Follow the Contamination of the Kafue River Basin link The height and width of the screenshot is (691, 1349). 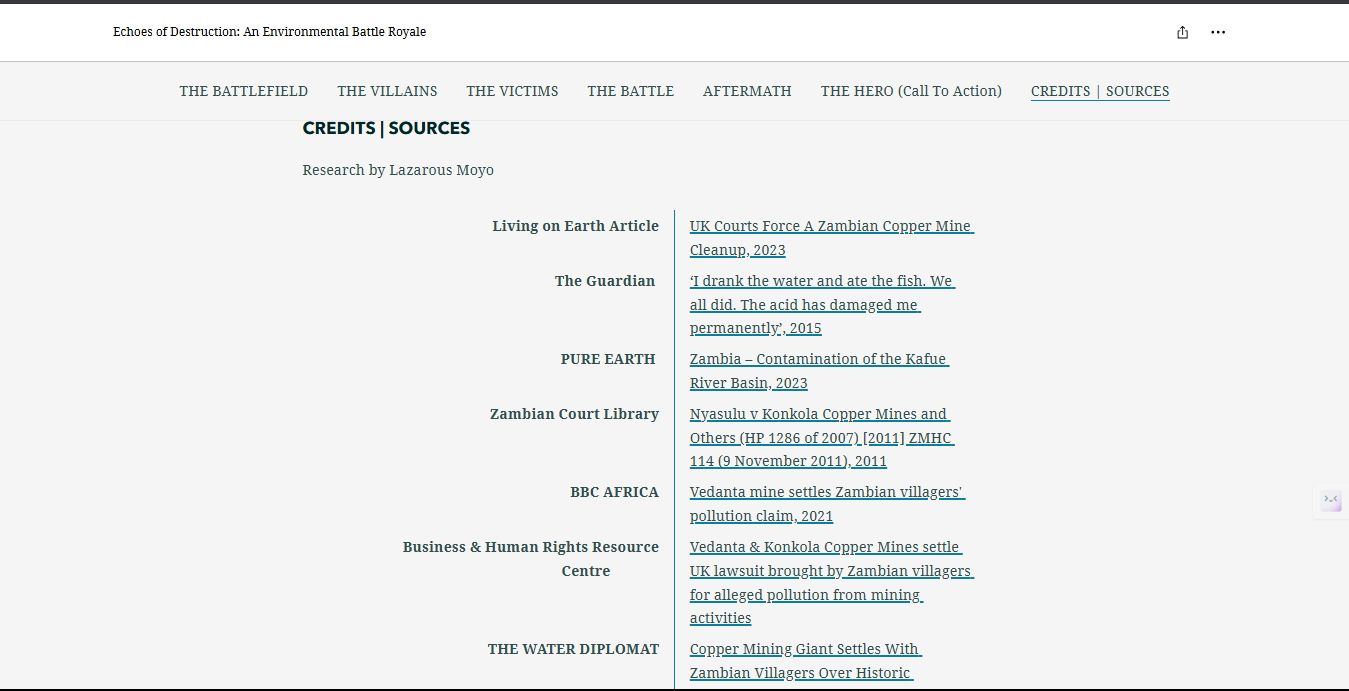(818, 371)
